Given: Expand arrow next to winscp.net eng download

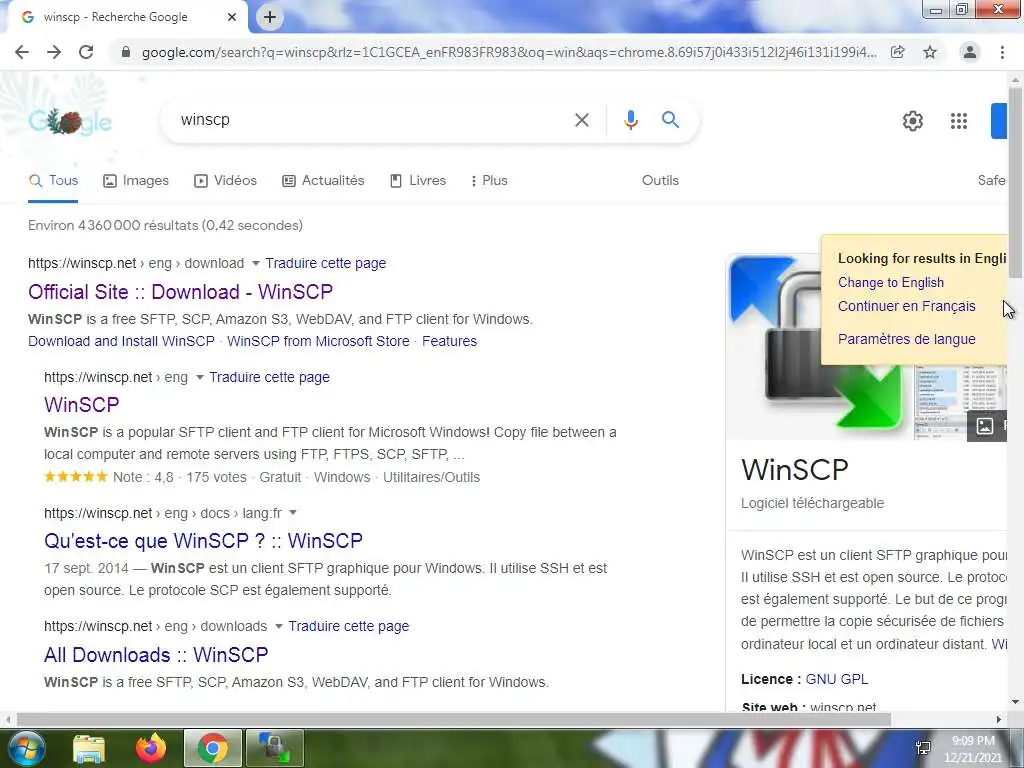Looking at the screenshot, I should click(x=255, y=263).
